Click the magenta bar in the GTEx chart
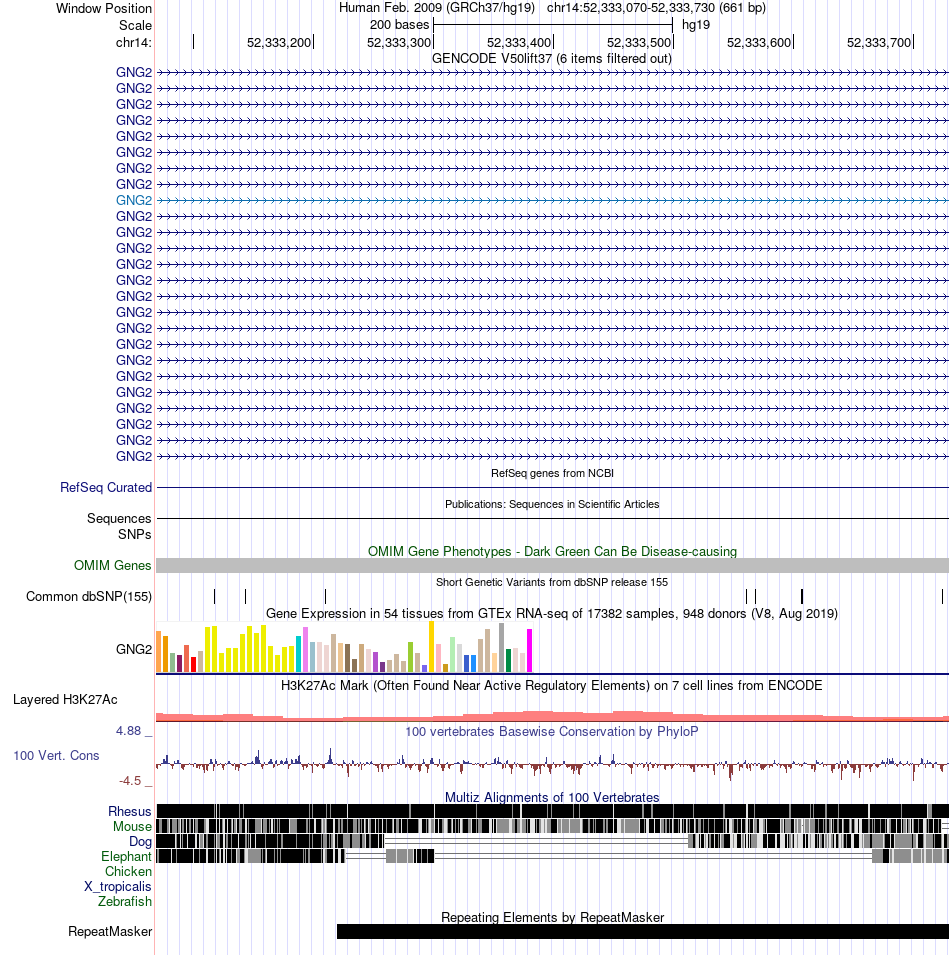 (x=530, y=650)
